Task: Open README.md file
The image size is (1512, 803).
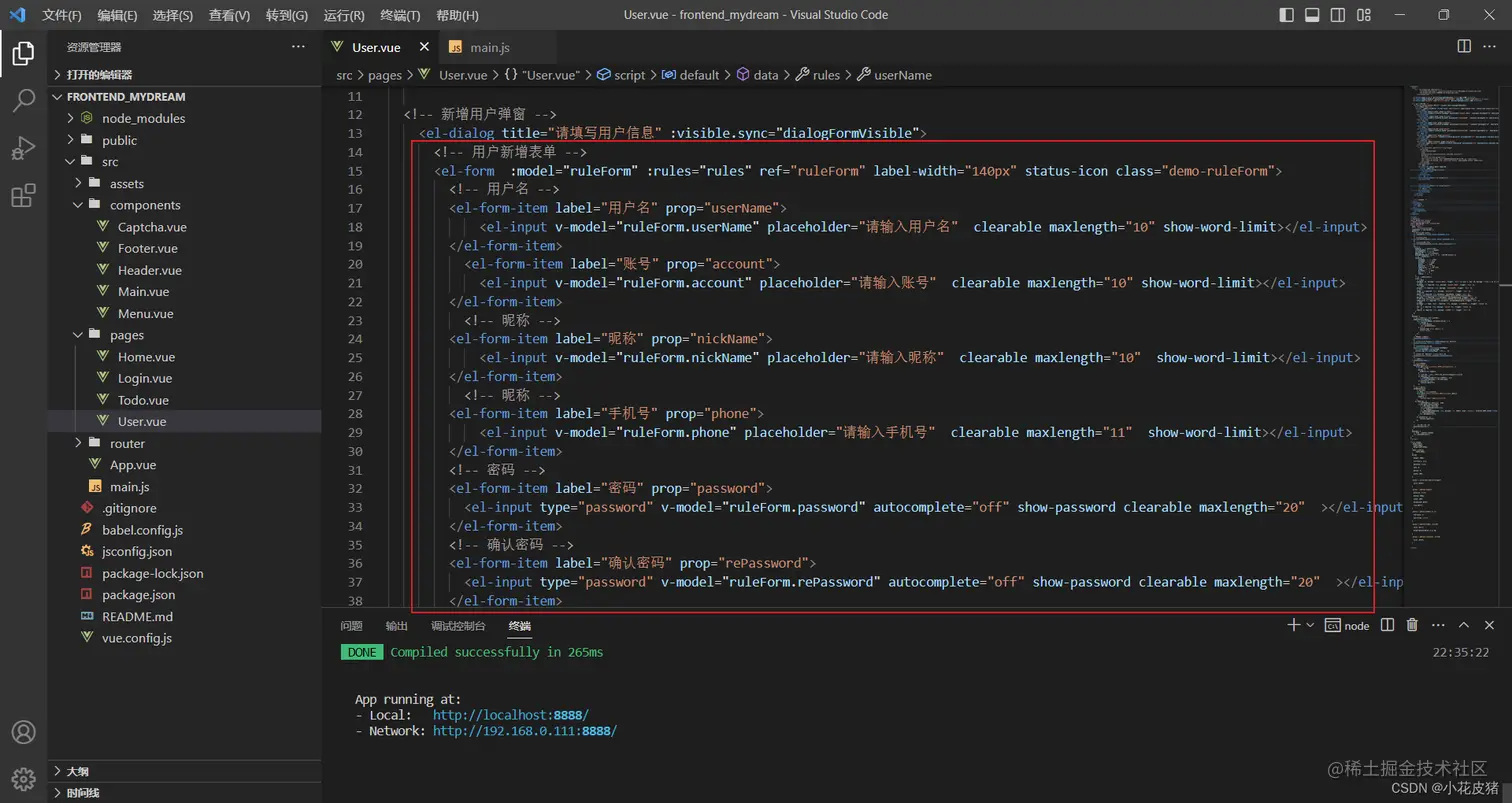Action: pyautogui.click(x=185, y=616)
